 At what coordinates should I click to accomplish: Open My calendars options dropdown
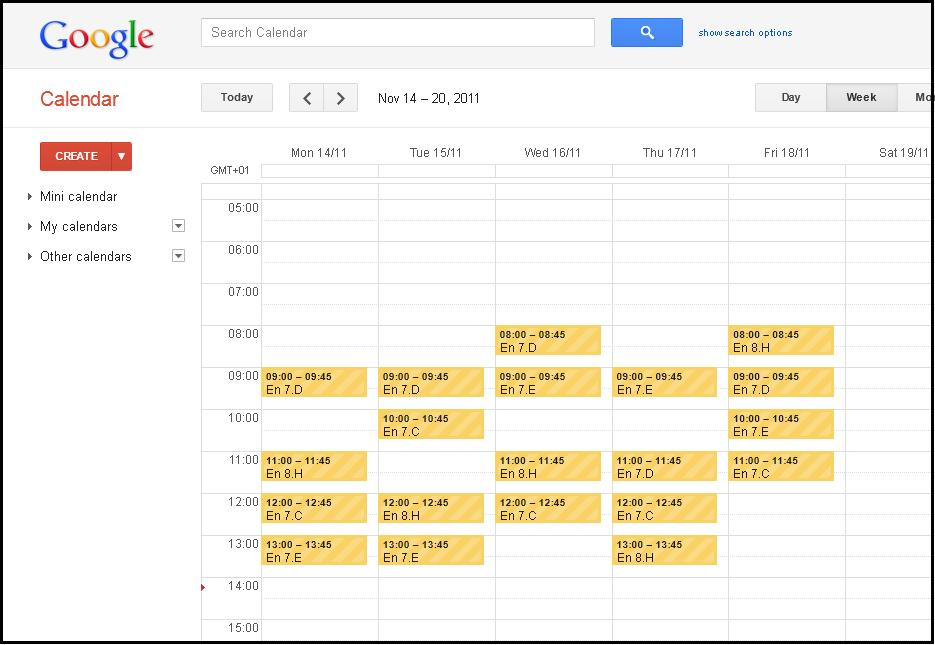tap(178, 226)
